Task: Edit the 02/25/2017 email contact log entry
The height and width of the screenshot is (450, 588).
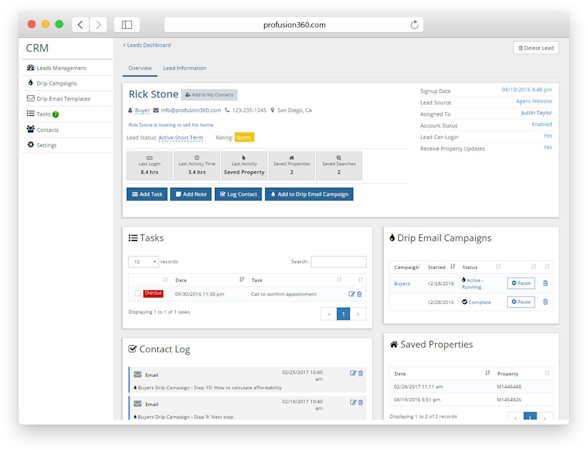Action: coord(353,373)
